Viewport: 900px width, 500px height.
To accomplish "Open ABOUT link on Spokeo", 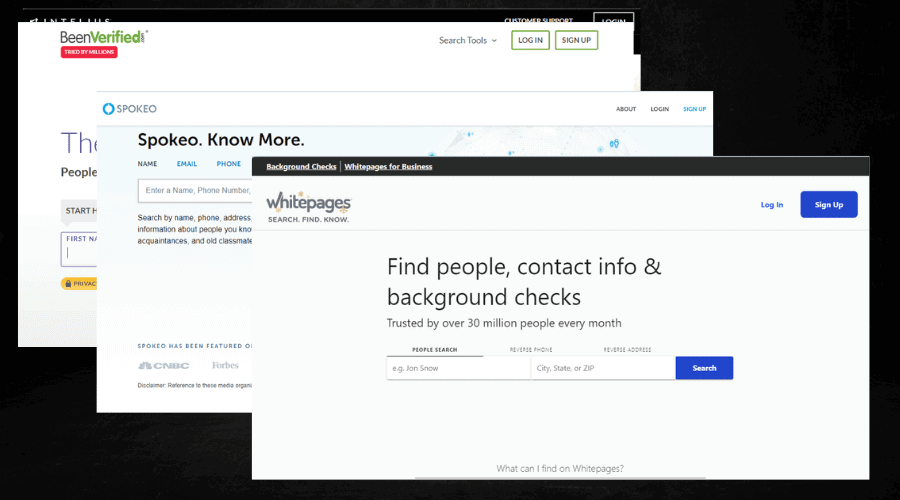I will click(626, 109).
